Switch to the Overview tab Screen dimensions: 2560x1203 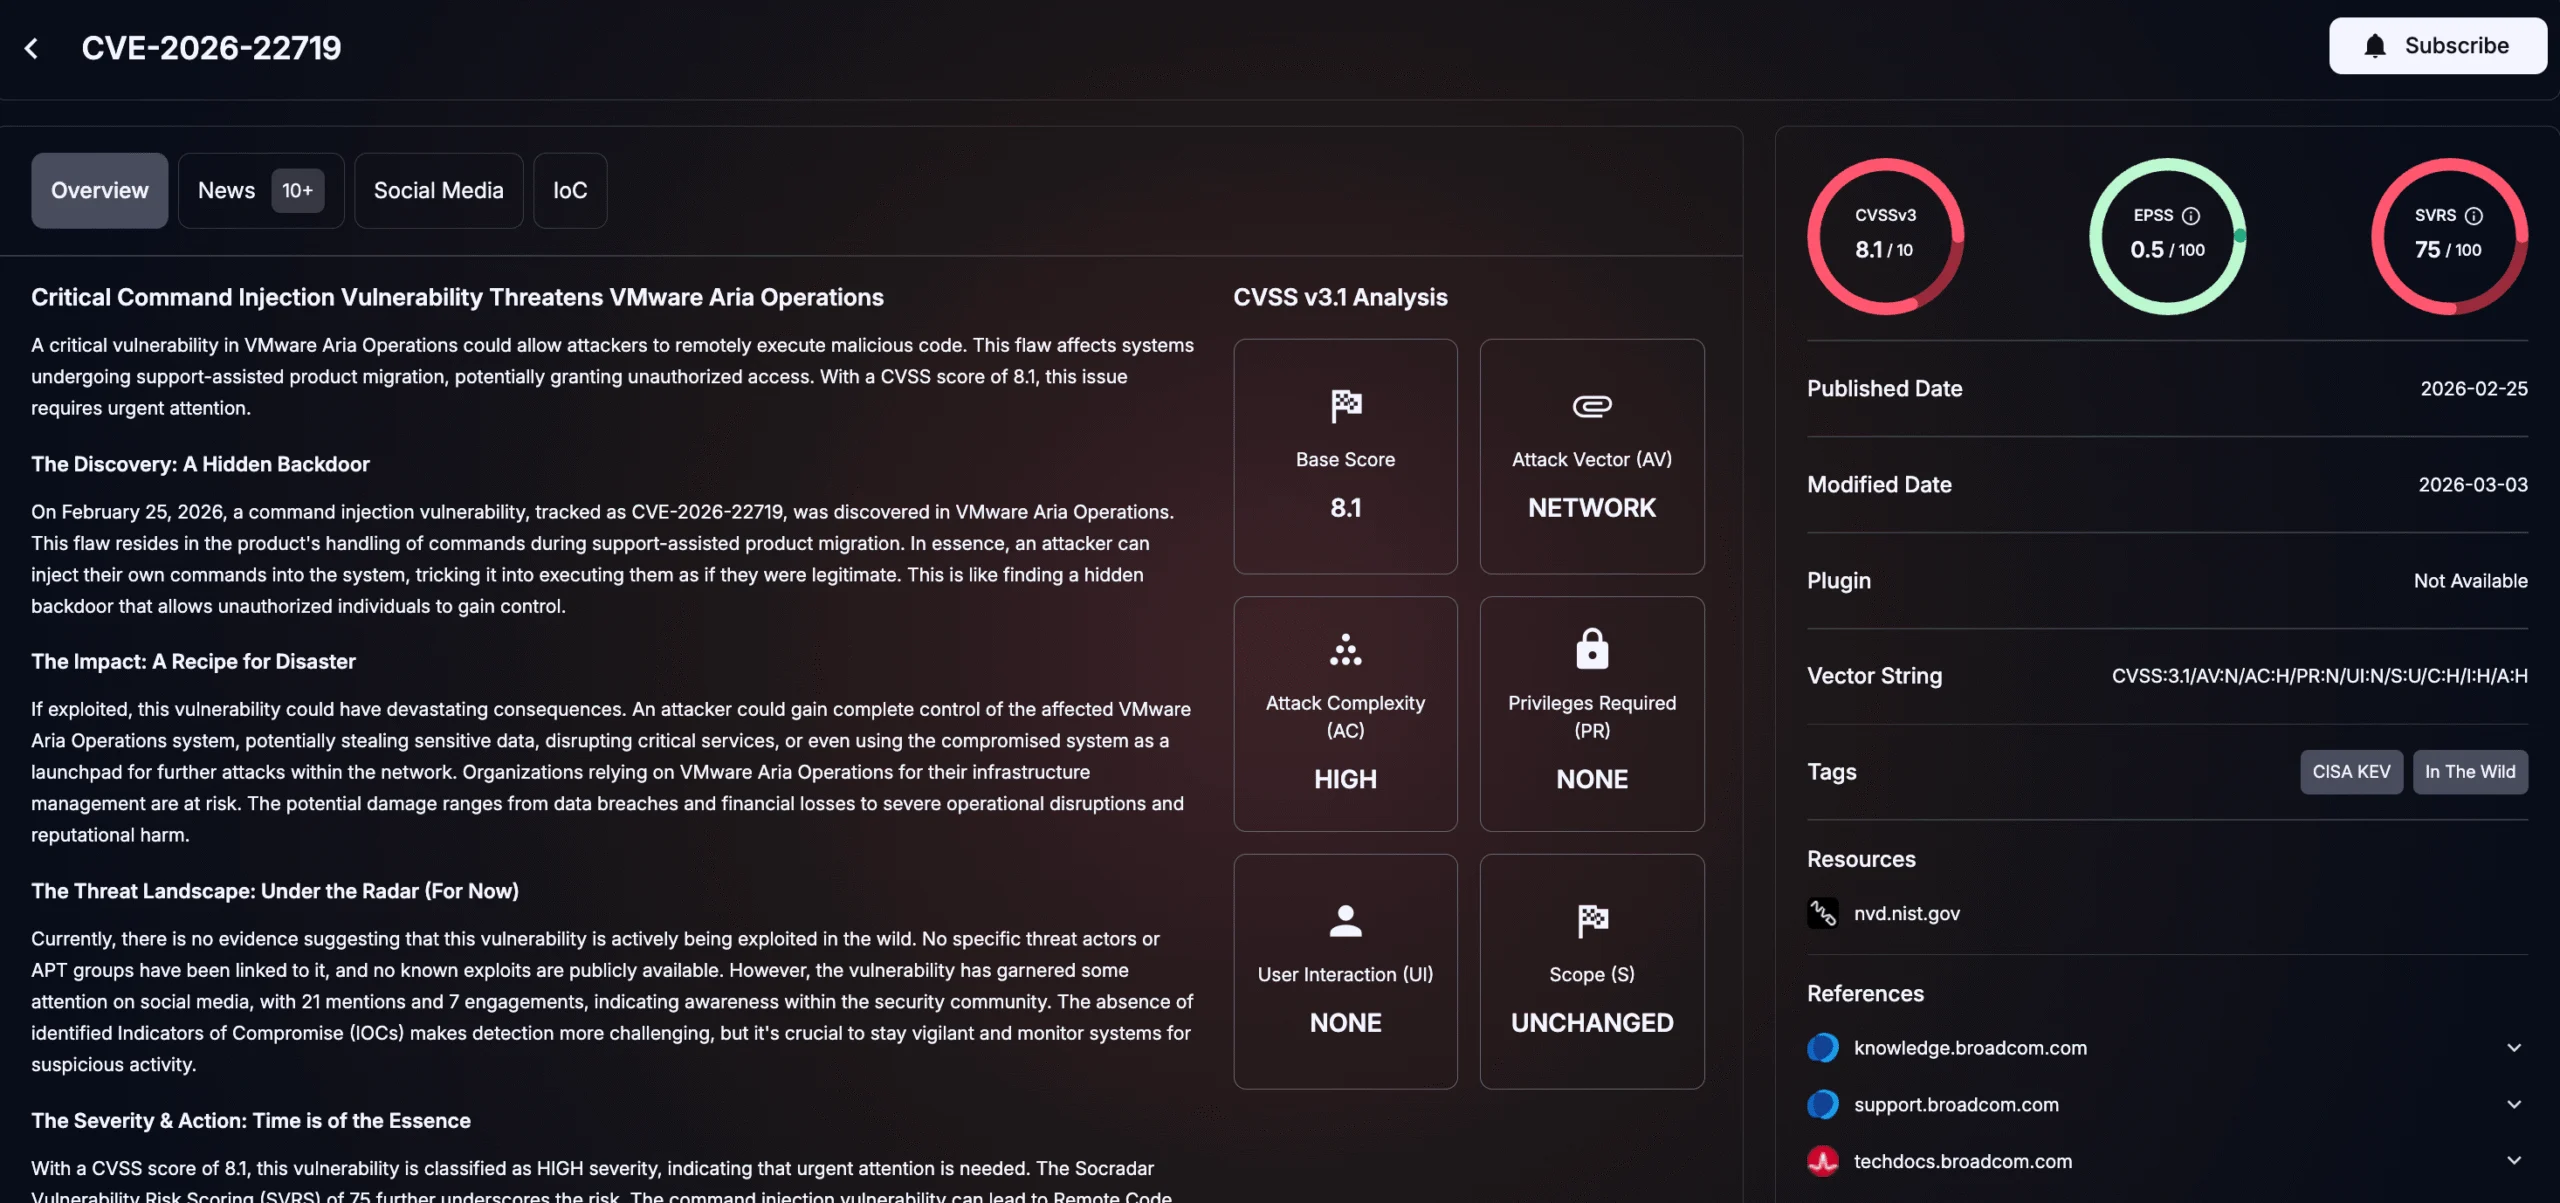click(99, 190)
